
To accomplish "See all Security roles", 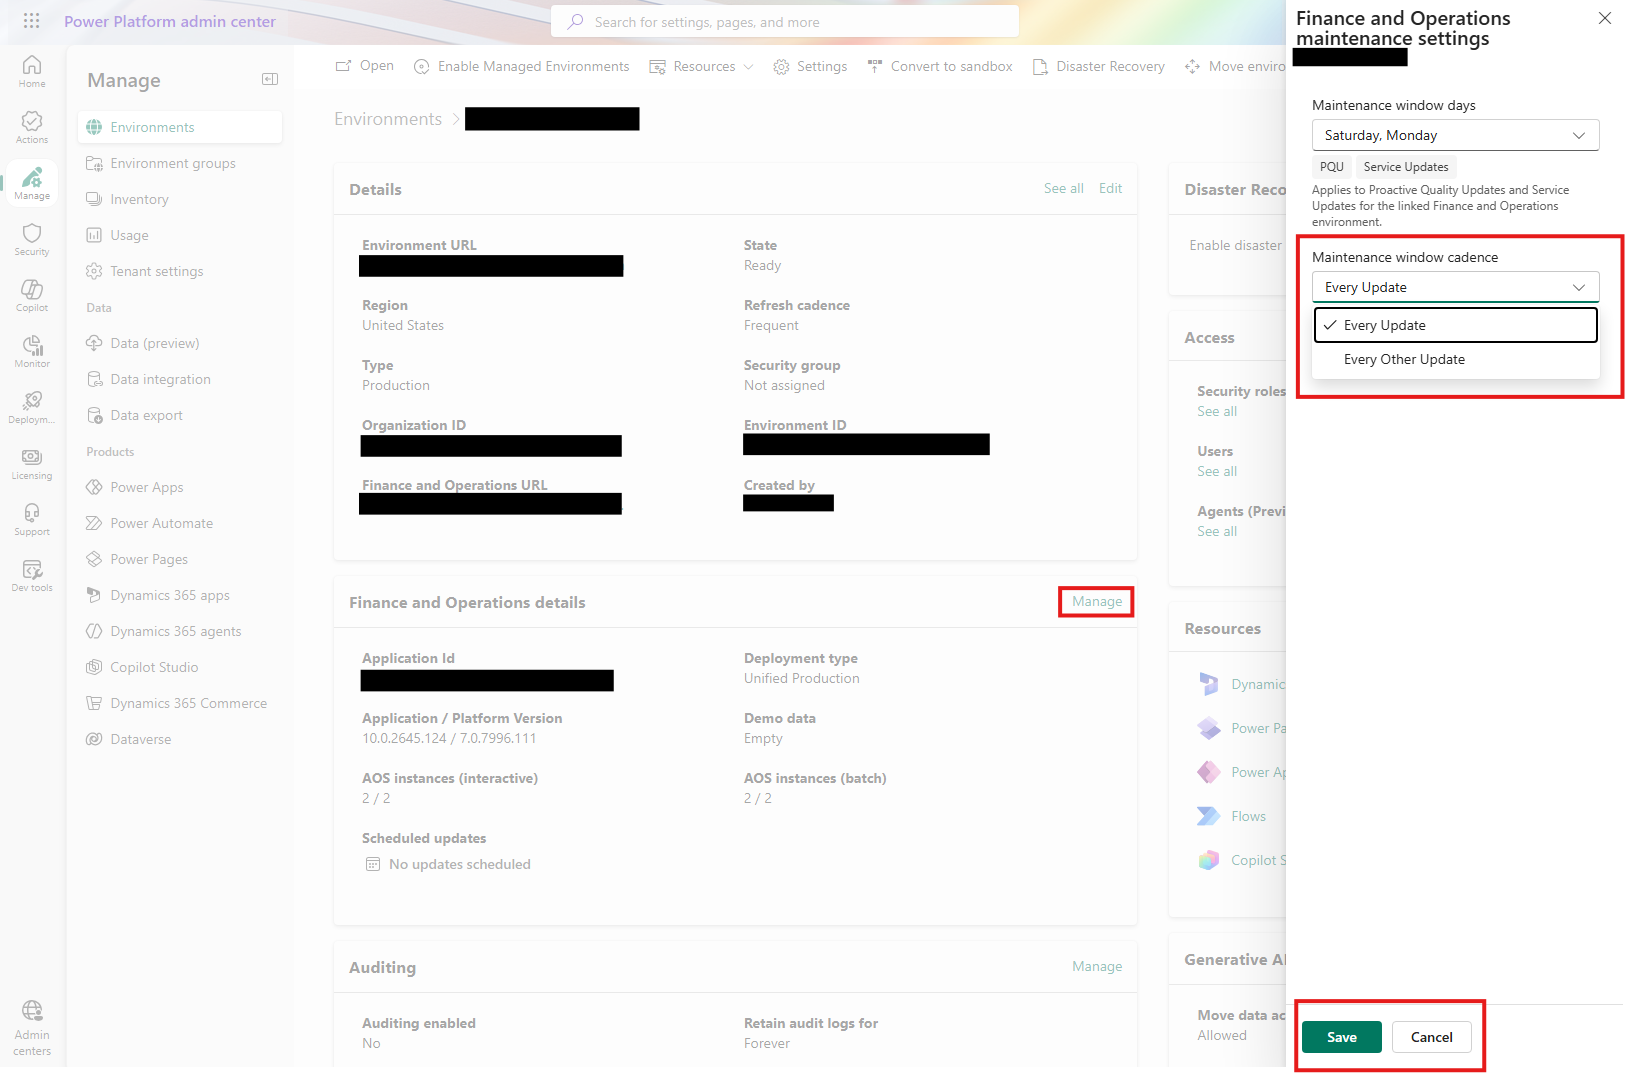I will pyautogui.click(x=1217, y=411).
